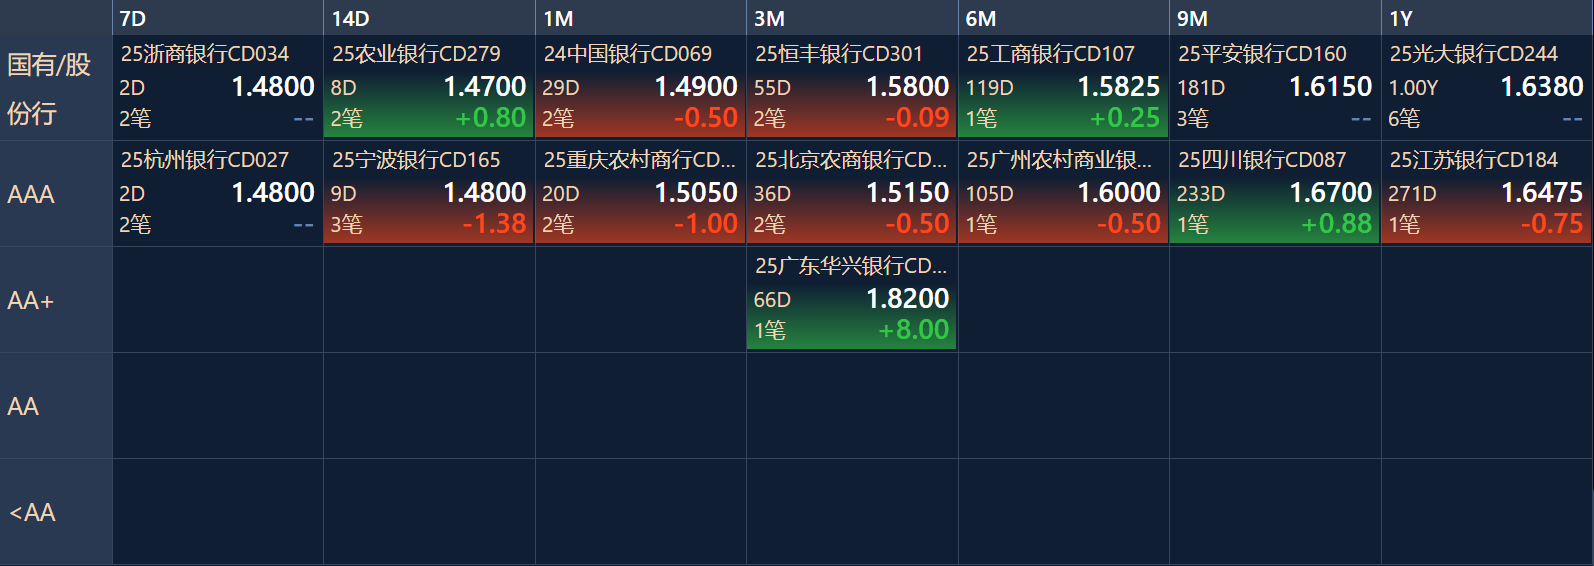Click the AA rating row label
The image size is (1594, 566).
click(x=56, y=406)
